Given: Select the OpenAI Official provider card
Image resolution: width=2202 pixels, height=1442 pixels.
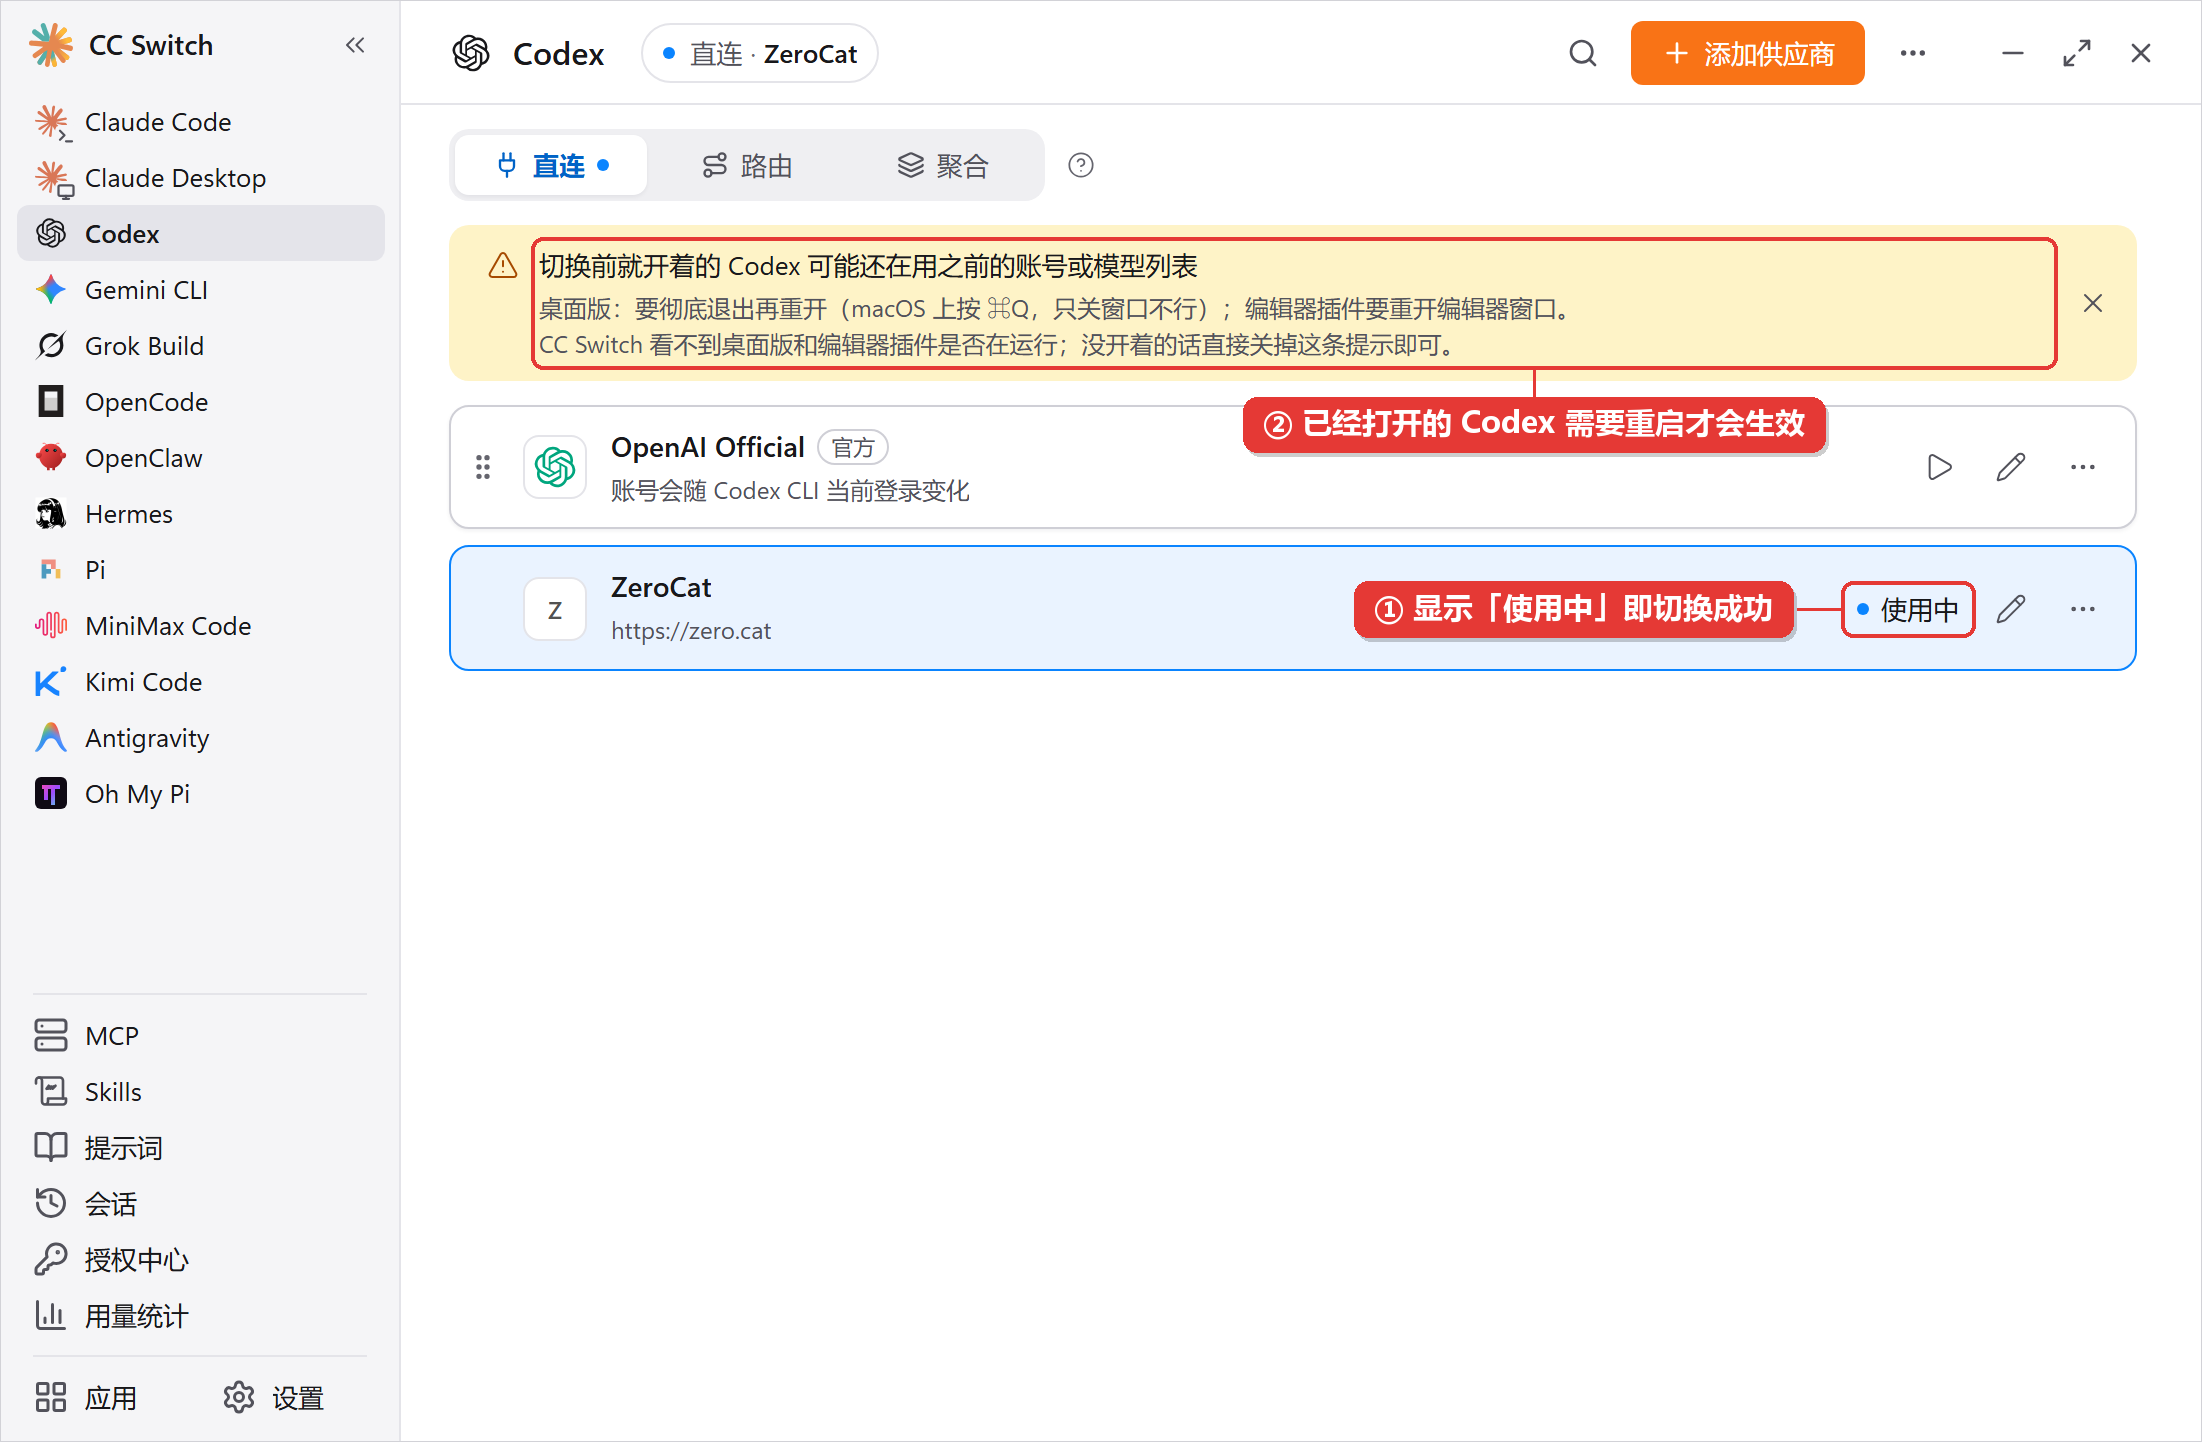Looking at the screenshot, I should coord(1293,467).
